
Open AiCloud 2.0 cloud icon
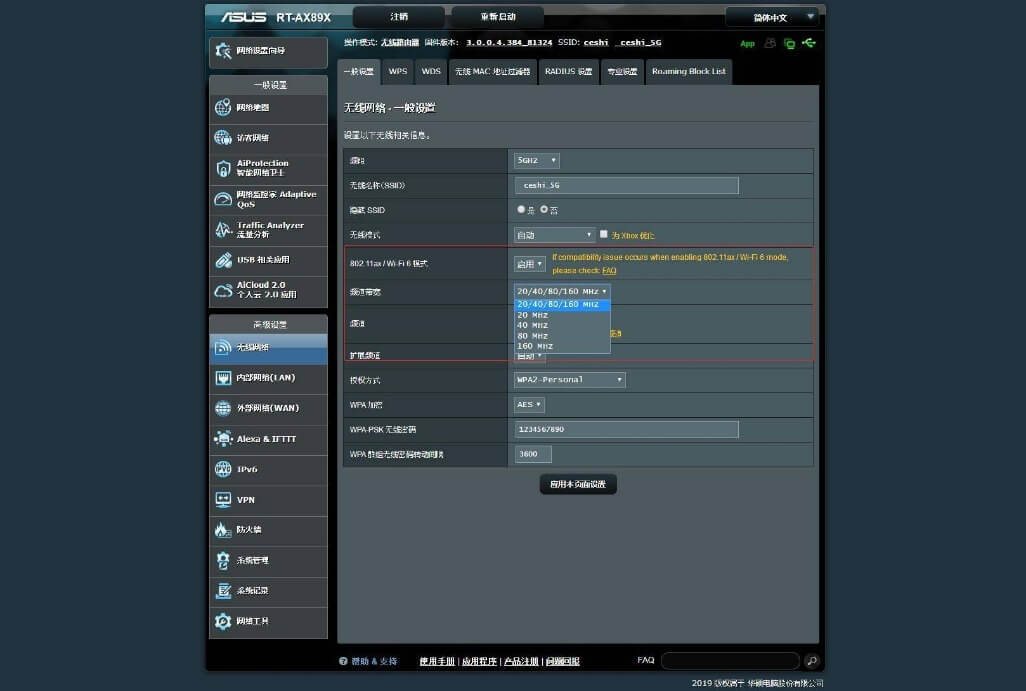pos(223,290)
